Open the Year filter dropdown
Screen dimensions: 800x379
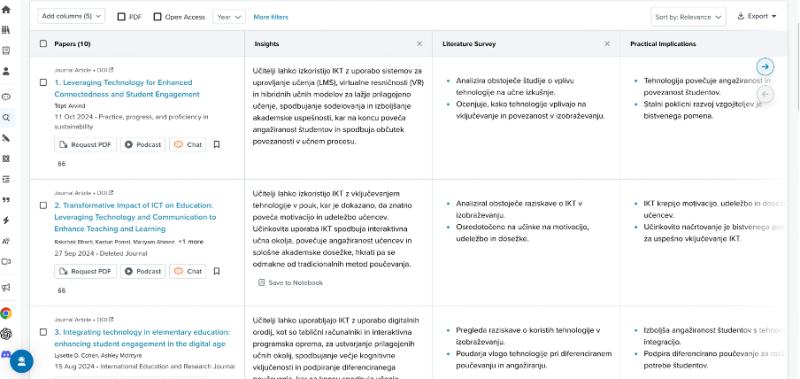point(229,17)
